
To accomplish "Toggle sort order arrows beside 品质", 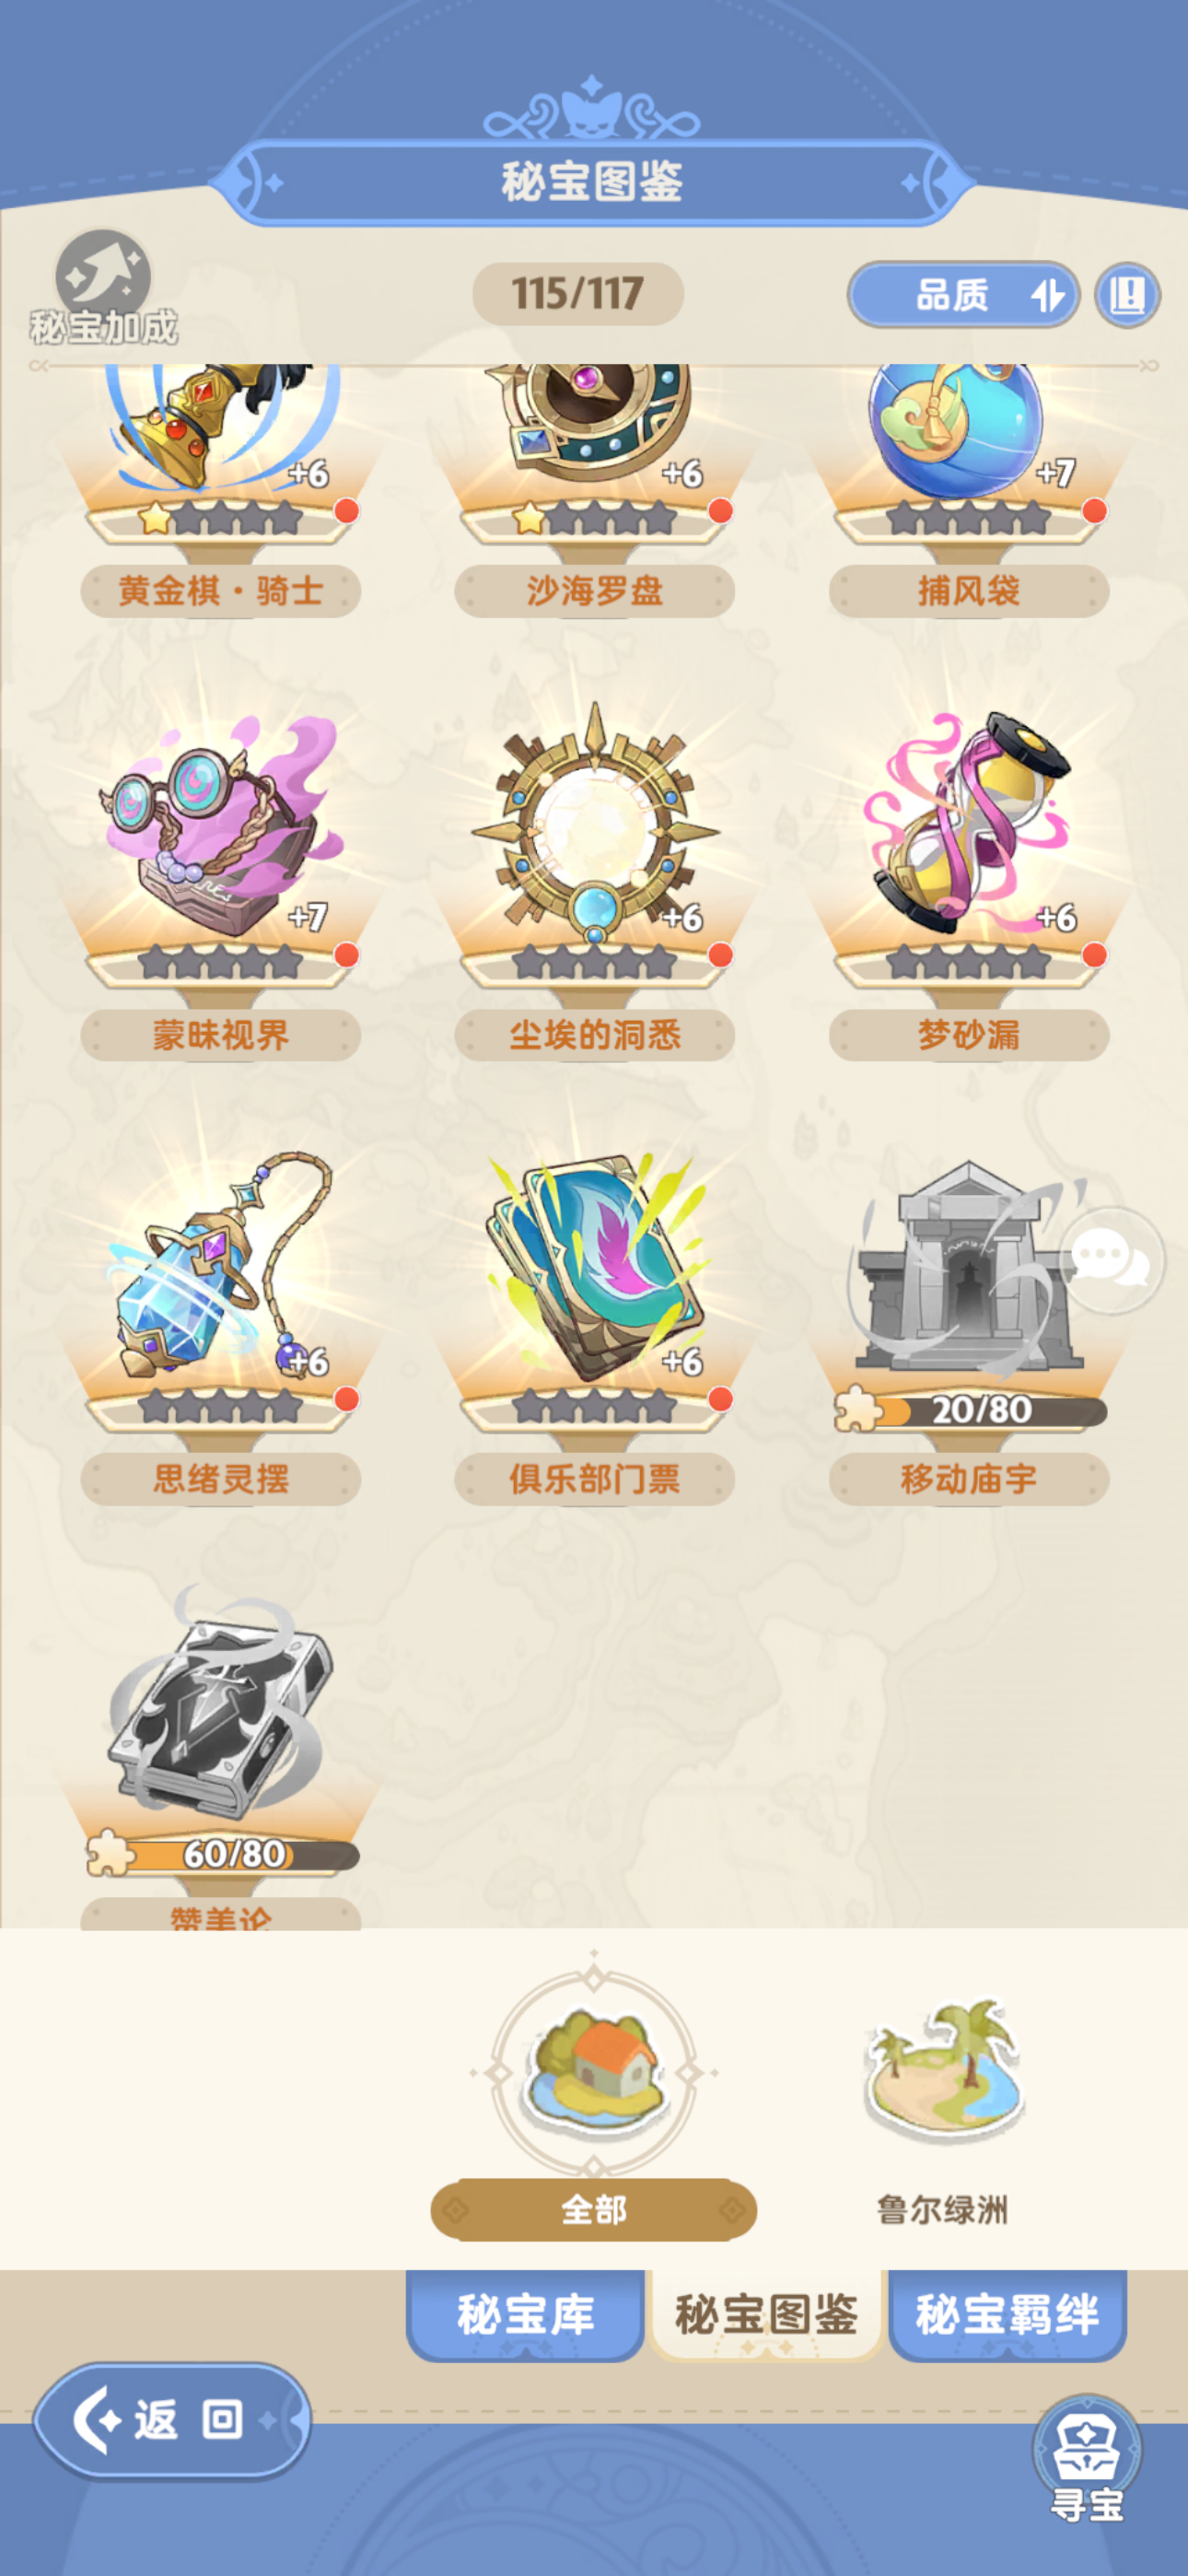I will pyautogui.click(x=1047, y=296).
